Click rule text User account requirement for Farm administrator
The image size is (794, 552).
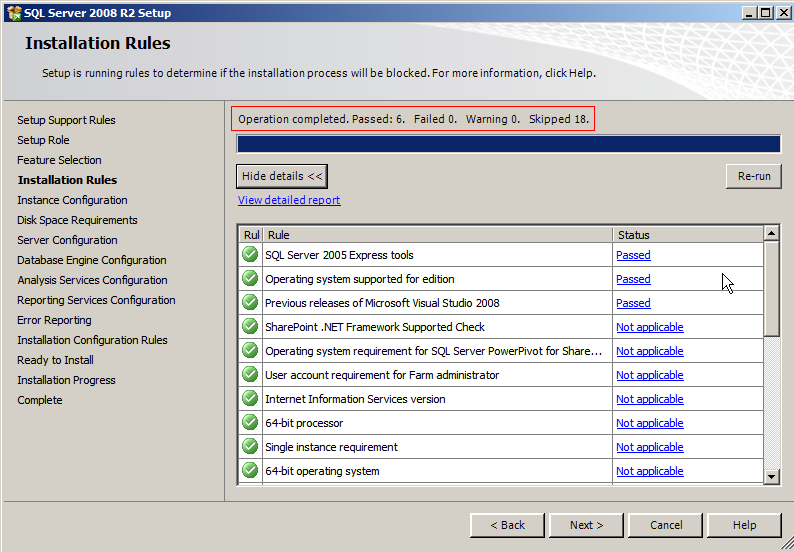click(x=382, y=375)
